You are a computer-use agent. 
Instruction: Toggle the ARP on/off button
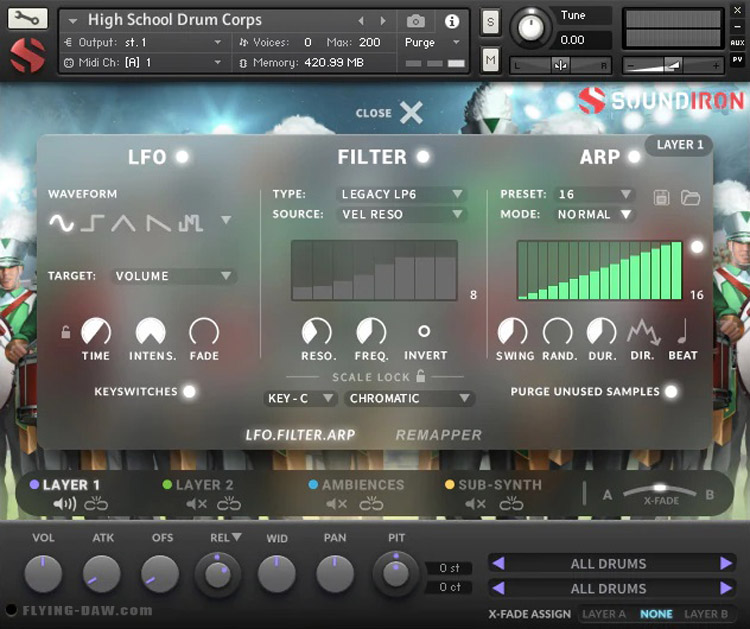[x=634, y=156]
